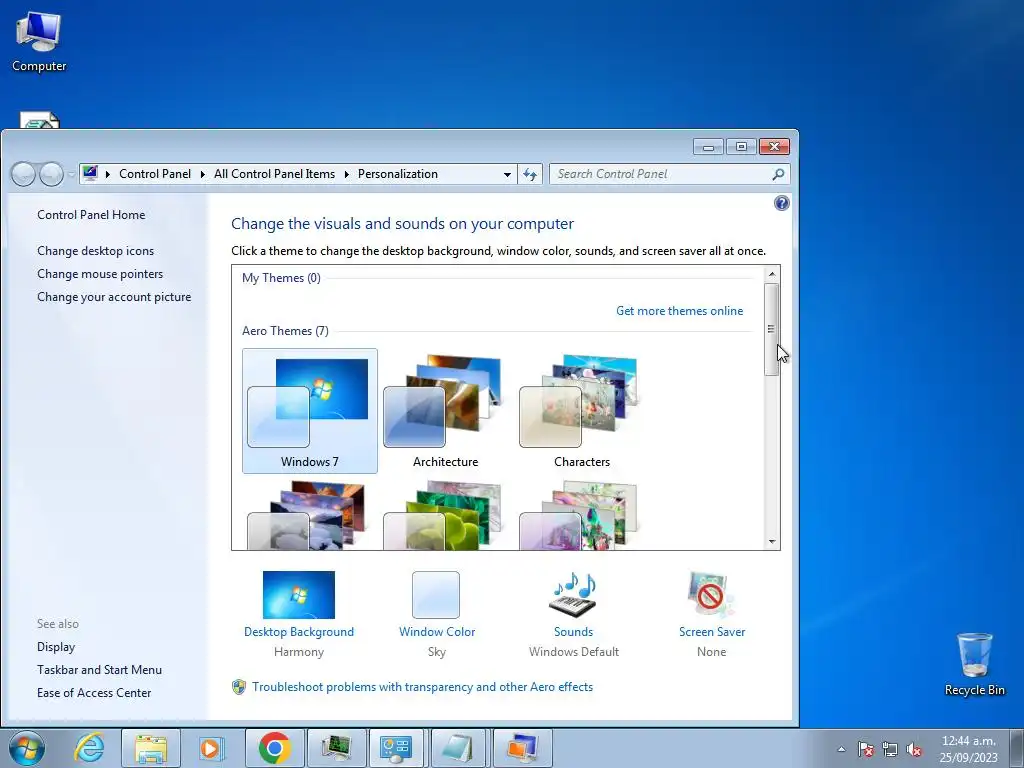Click the shield icon next to Troubleshoot

[239, 687]
